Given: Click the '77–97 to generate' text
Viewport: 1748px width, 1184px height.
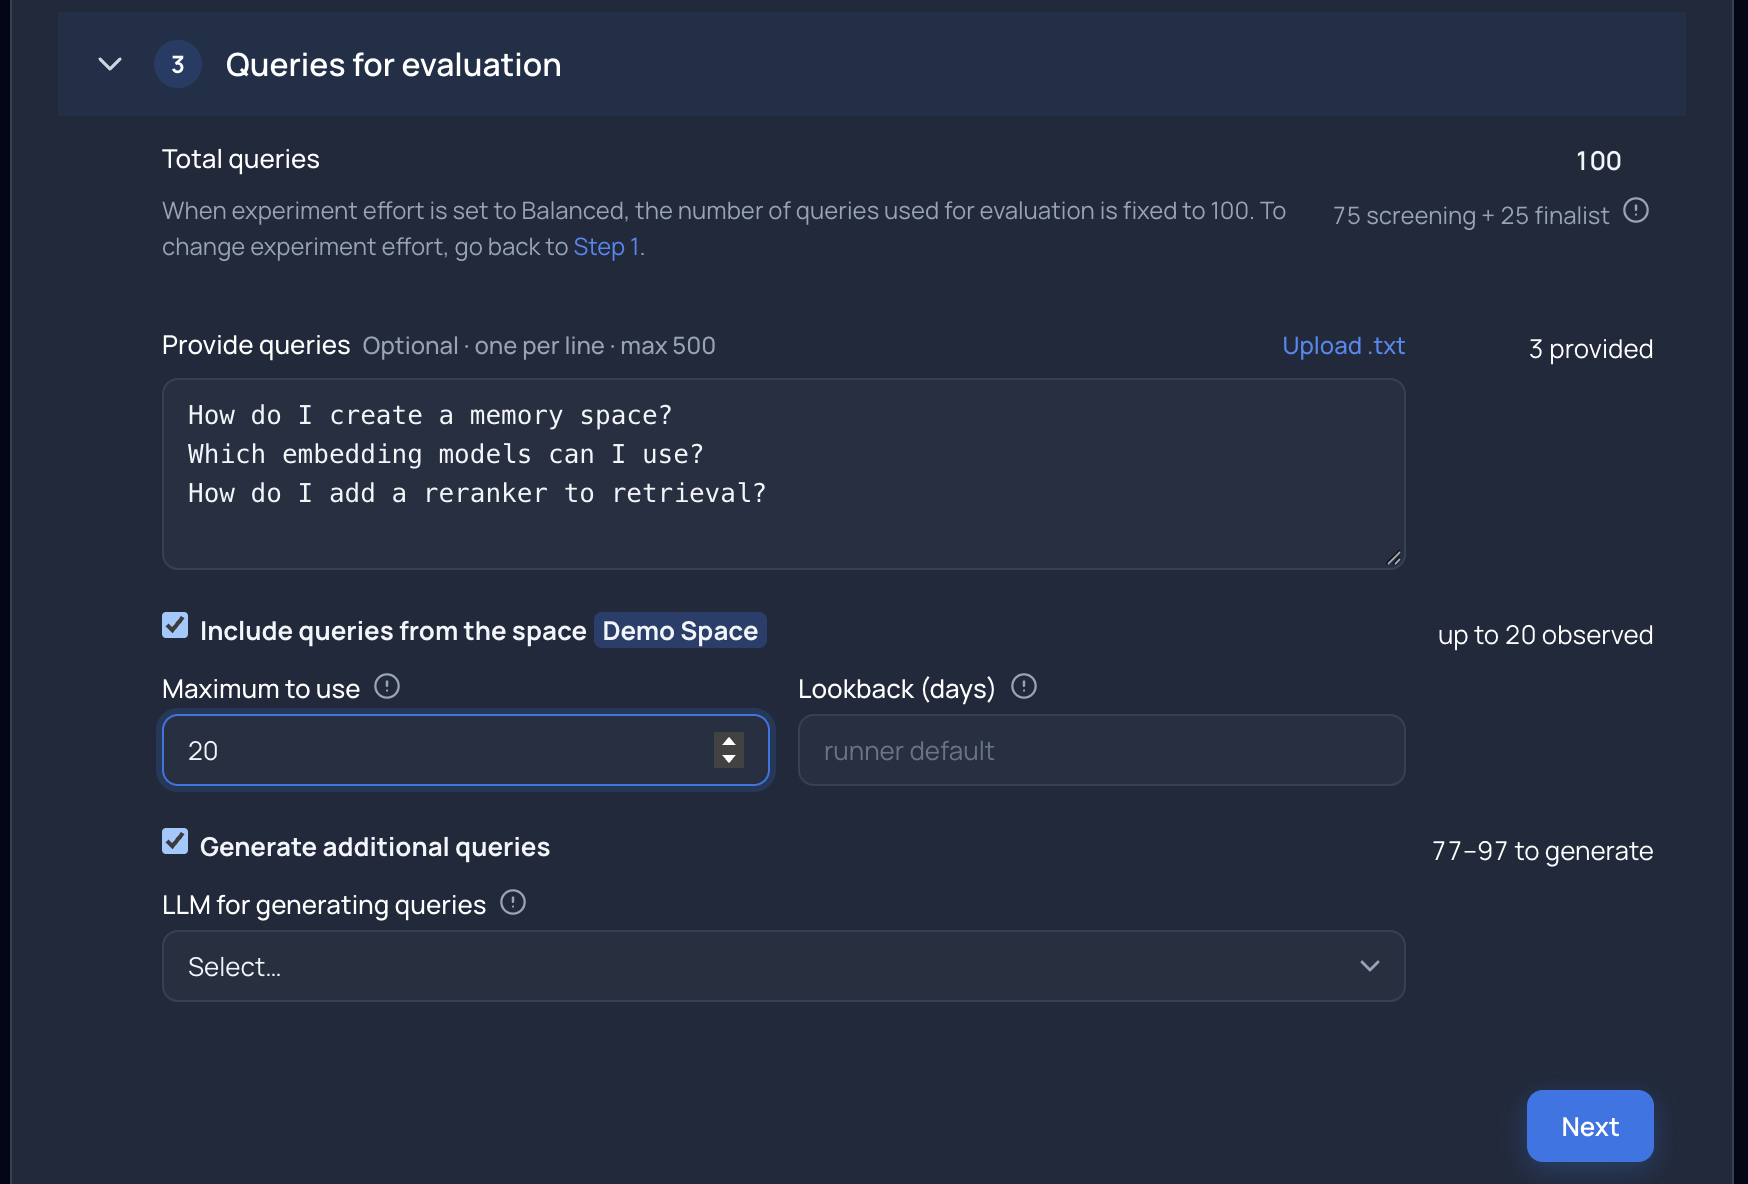Looking at the screenshot, I should pos(1542,851).
